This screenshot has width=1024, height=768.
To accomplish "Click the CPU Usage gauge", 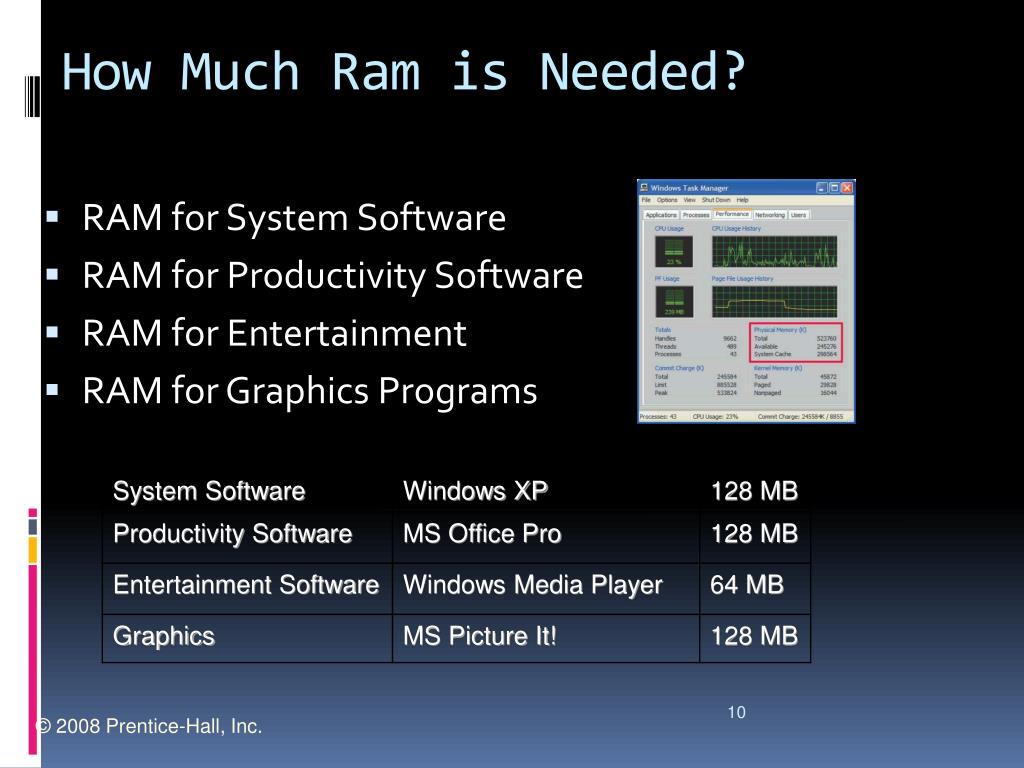I will (x=674, y=251).
